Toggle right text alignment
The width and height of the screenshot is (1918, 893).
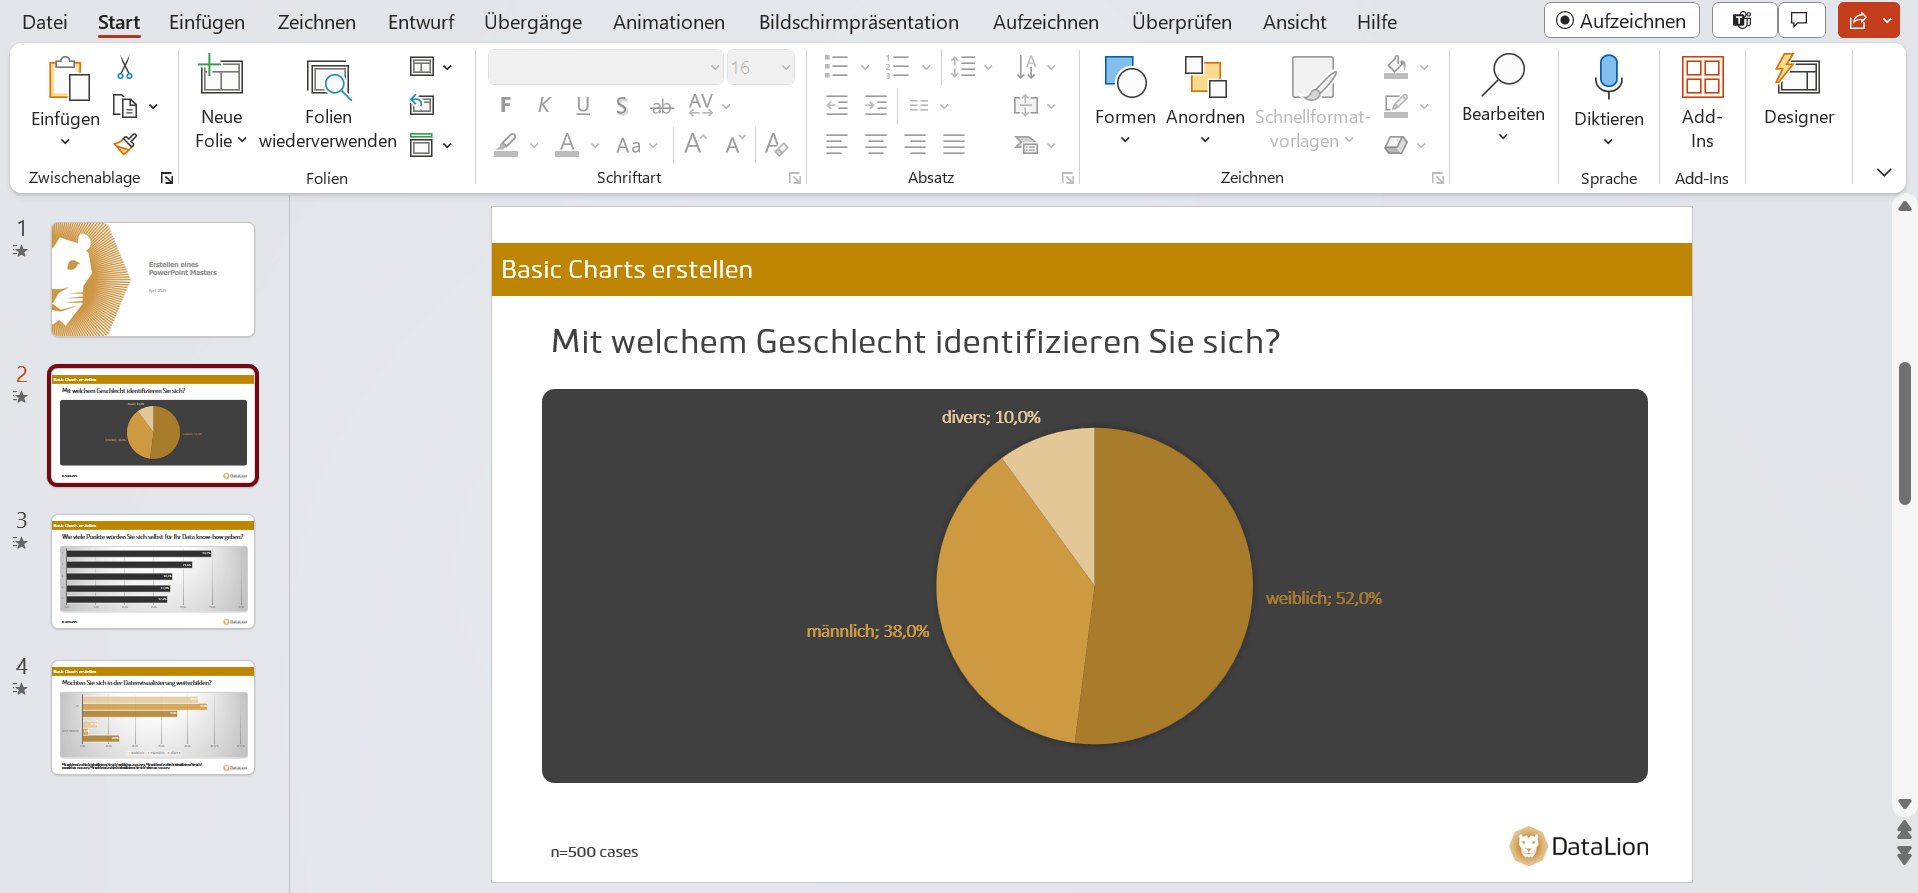click(915, 145)
